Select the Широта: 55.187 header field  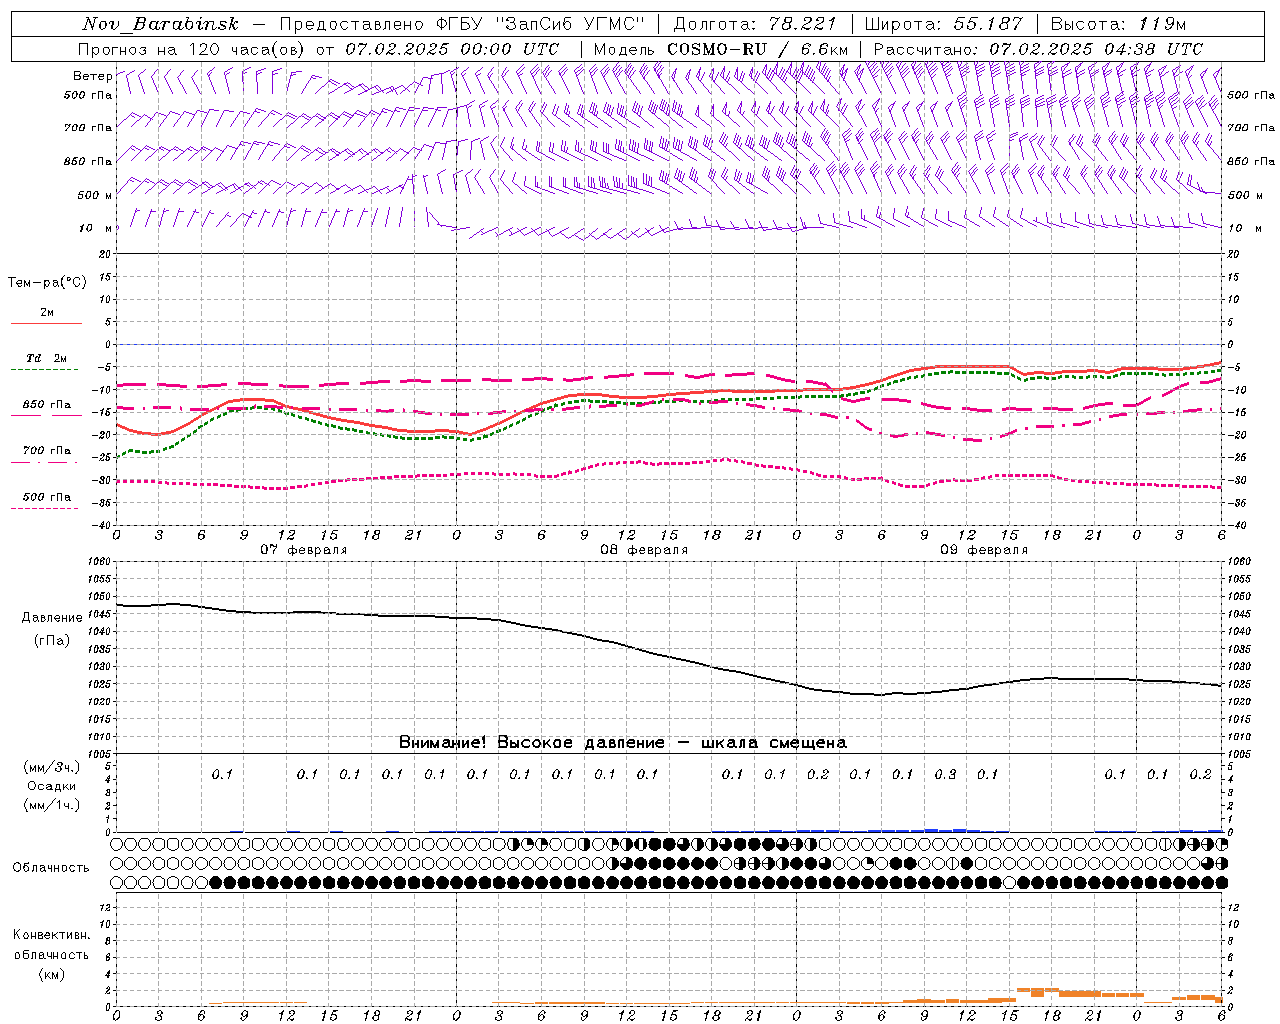tap(943, 24)
